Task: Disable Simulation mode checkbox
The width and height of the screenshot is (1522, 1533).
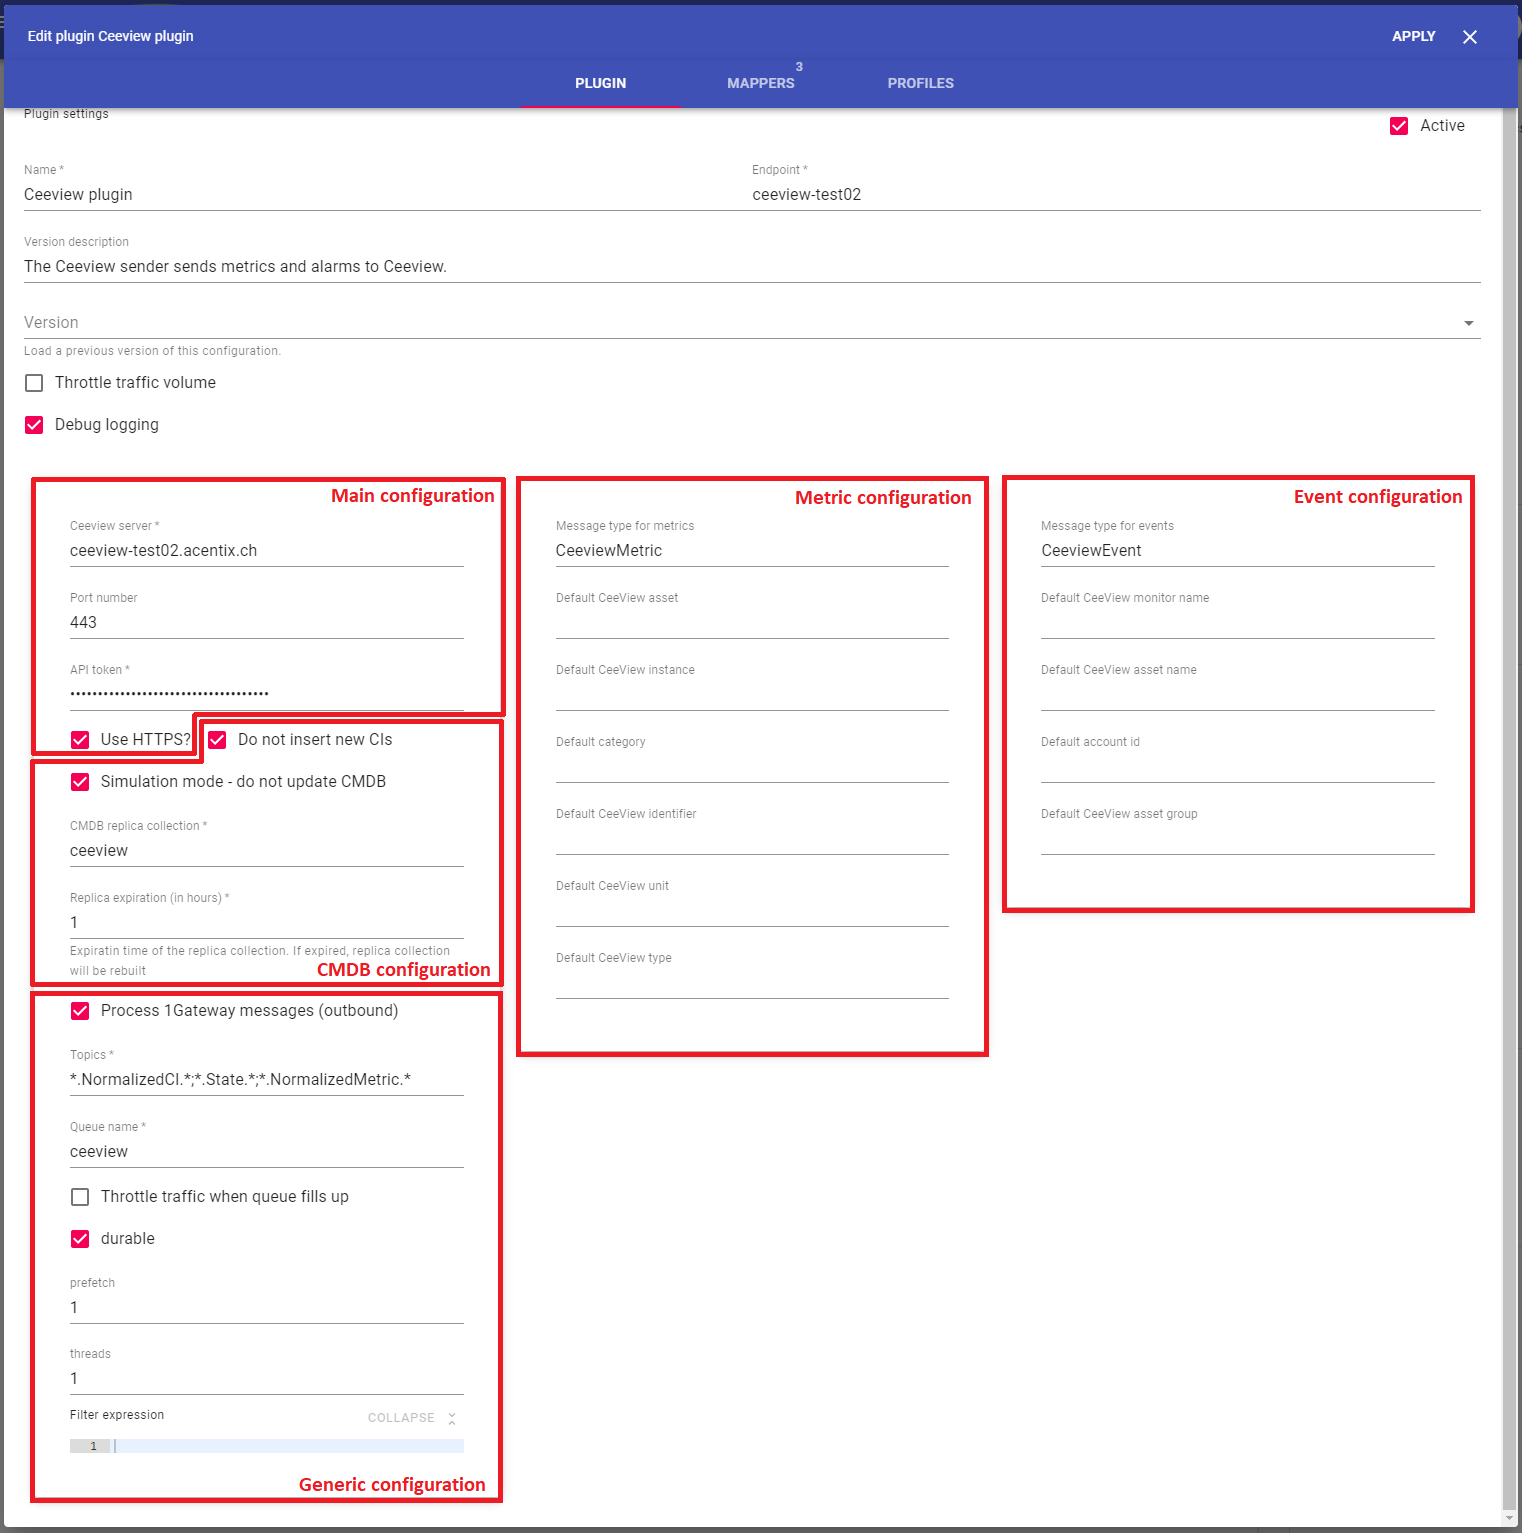Action: (x=81, y=782)
